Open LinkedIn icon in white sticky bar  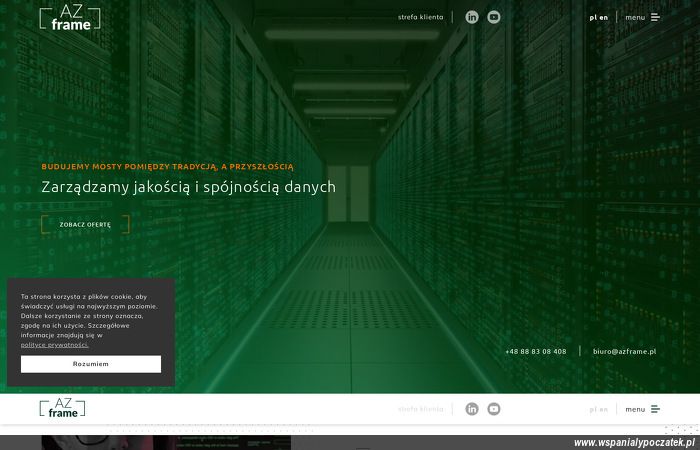coord(472,409)
